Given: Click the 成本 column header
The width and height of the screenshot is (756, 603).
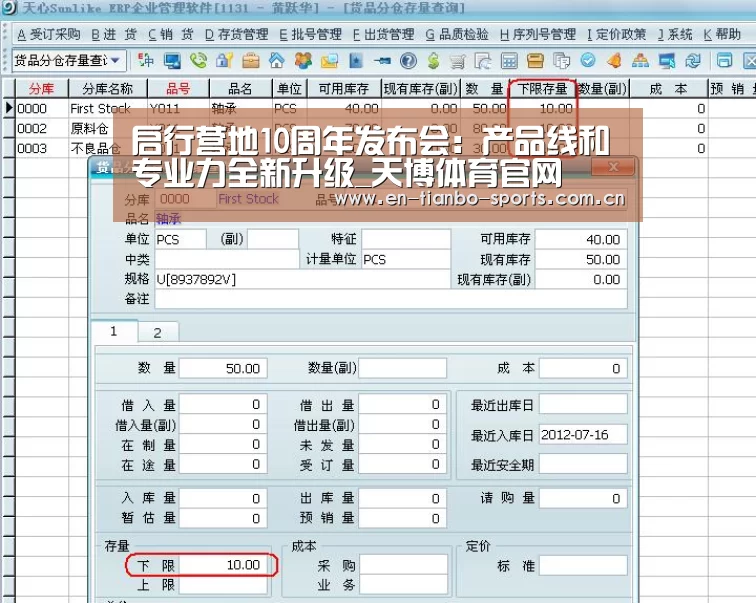Looking at the screenshot, I should coord(668,89).
